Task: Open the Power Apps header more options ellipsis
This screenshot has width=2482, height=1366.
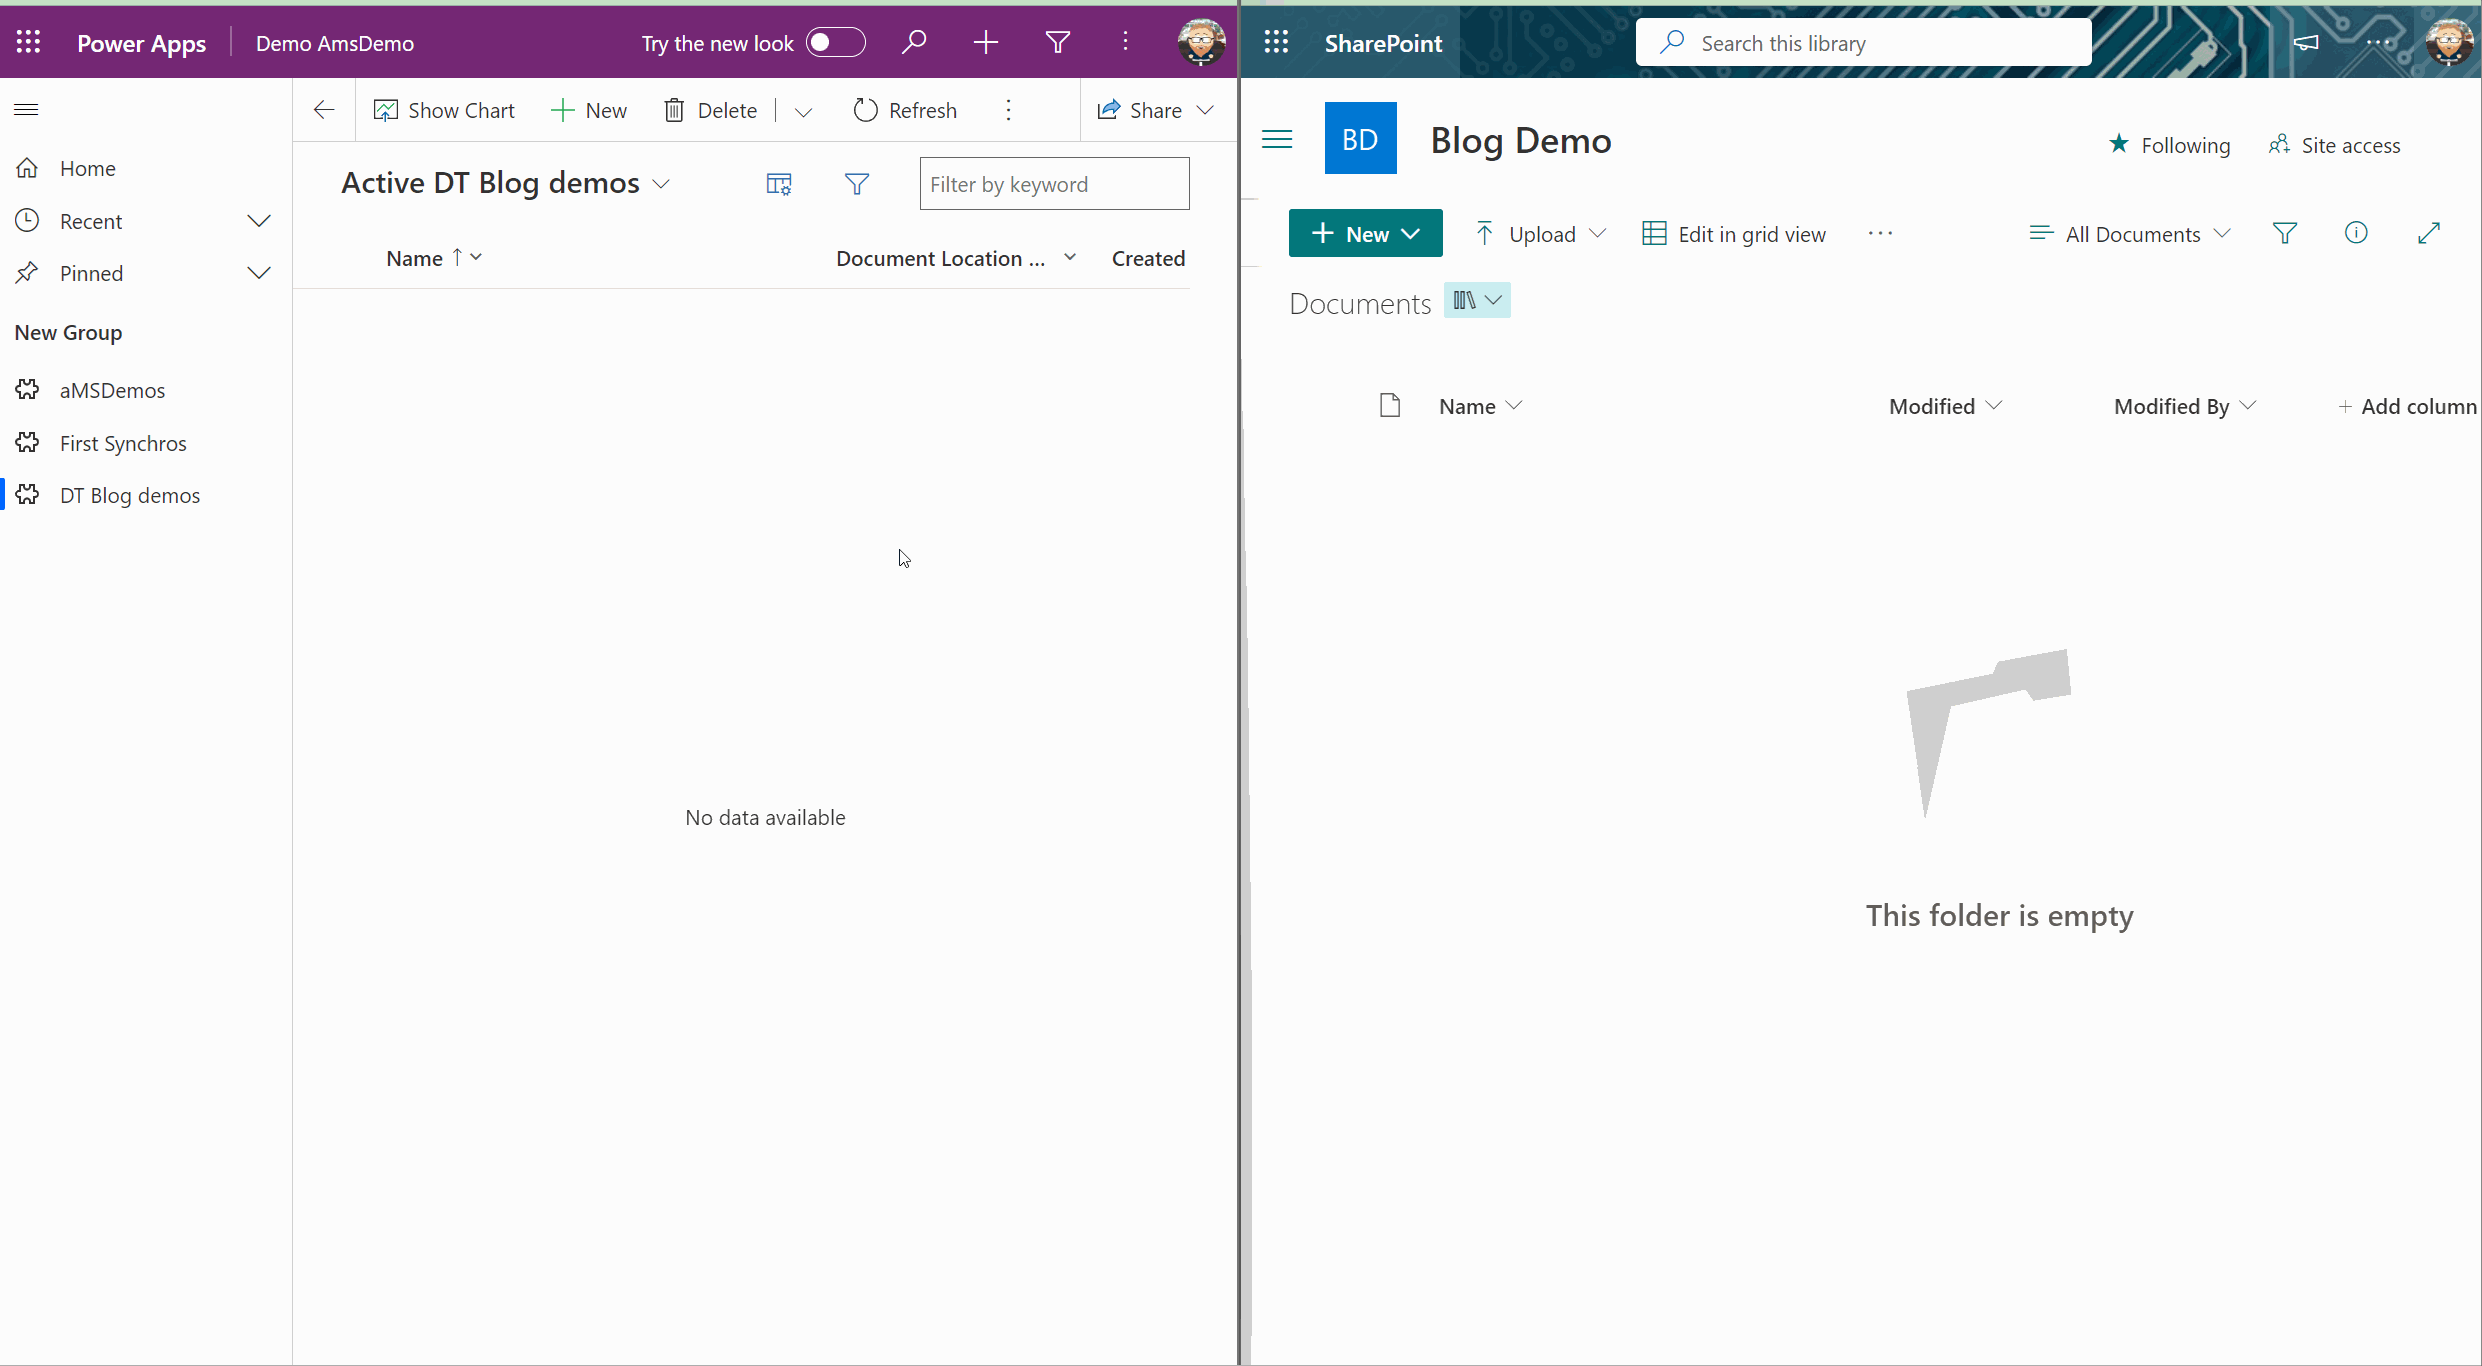Action: tap(1126, 42)
